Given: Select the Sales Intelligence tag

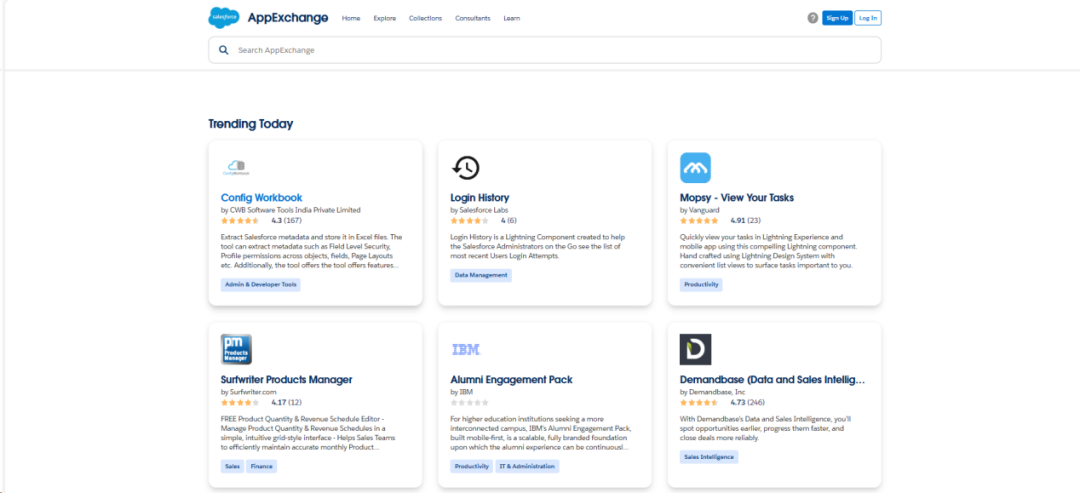Looking at the screenshot, I should pyautogui.click(x=709, y=457).
